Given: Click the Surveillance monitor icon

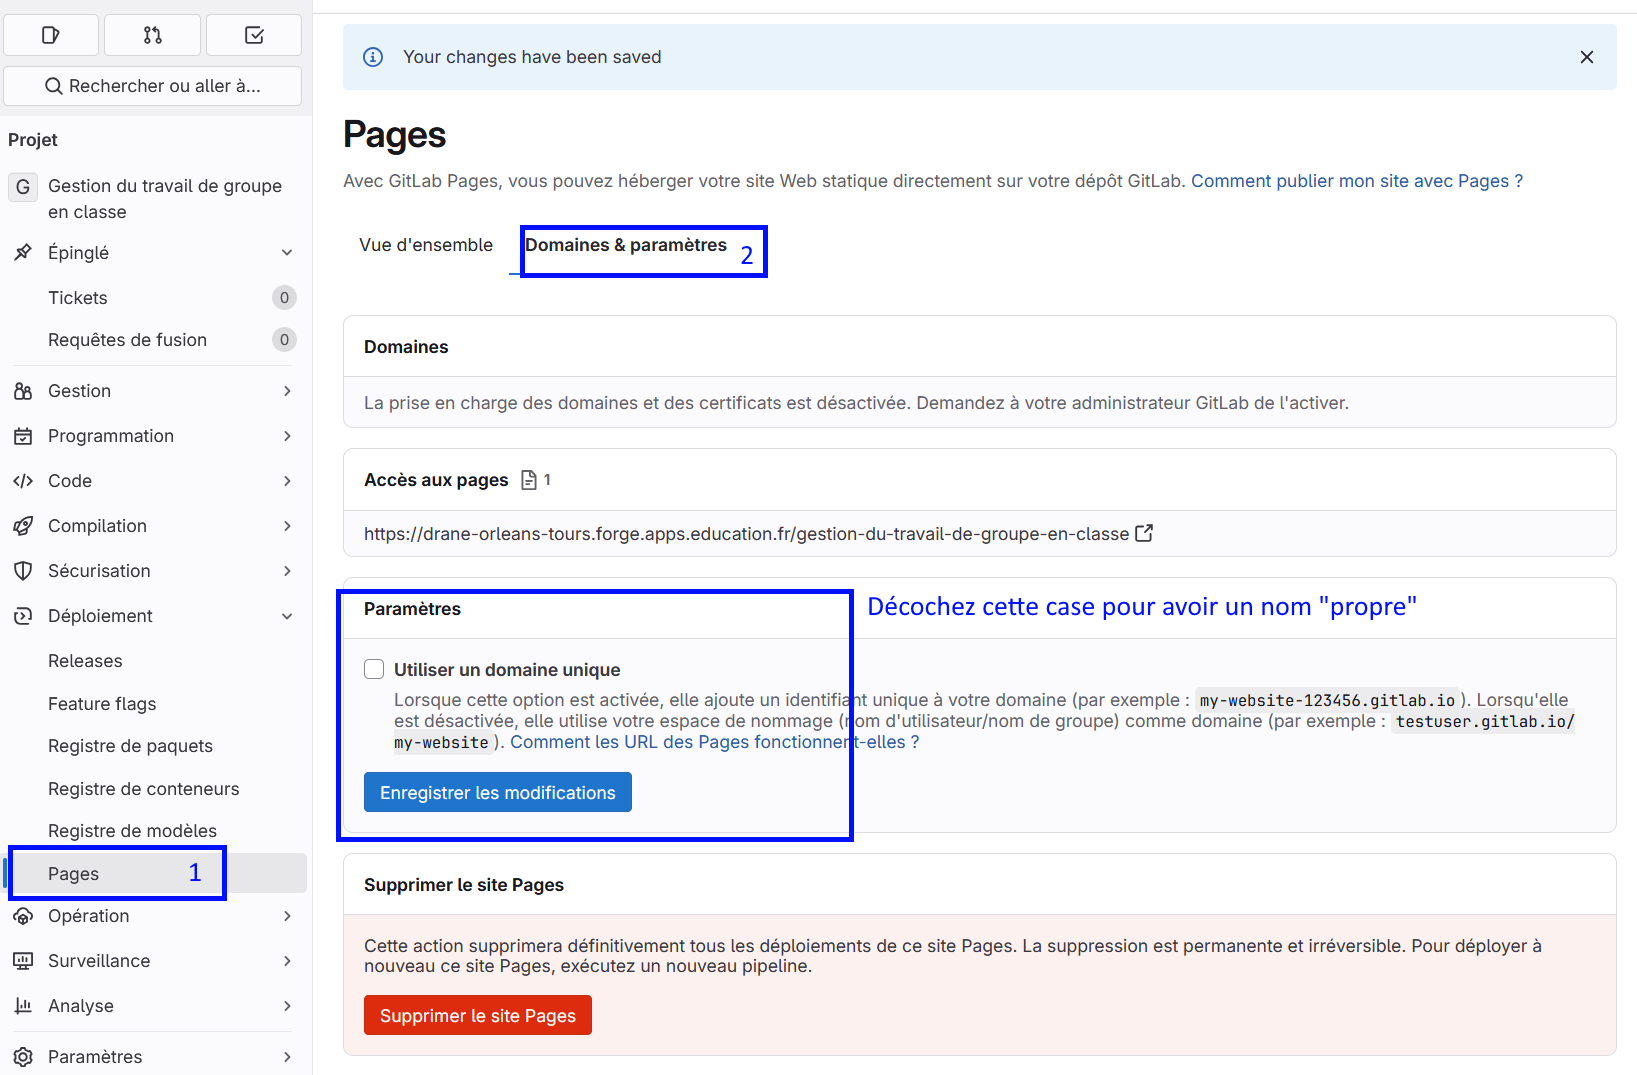Looking at the screenshot, I should (23, 961).
